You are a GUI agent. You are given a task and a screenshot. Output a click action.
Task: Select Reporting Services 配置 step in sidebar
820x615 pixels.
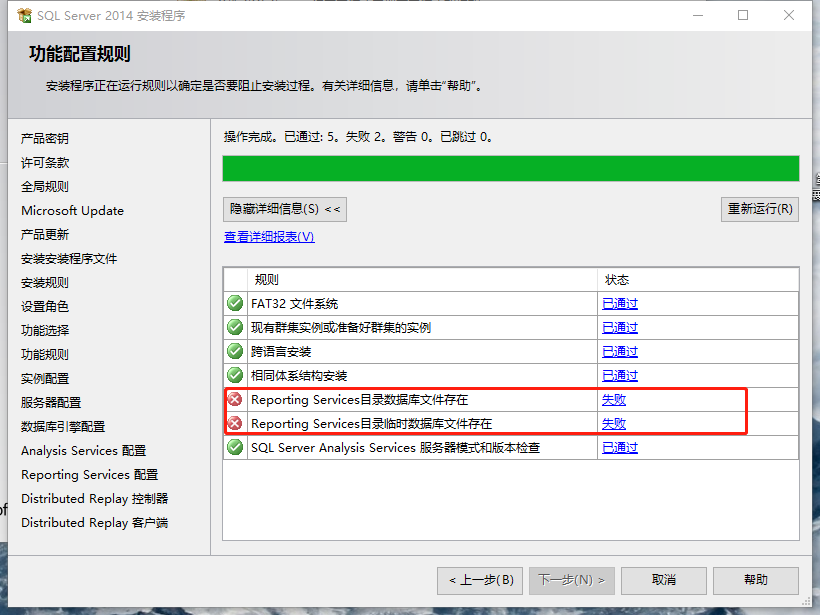coord(89,475)
